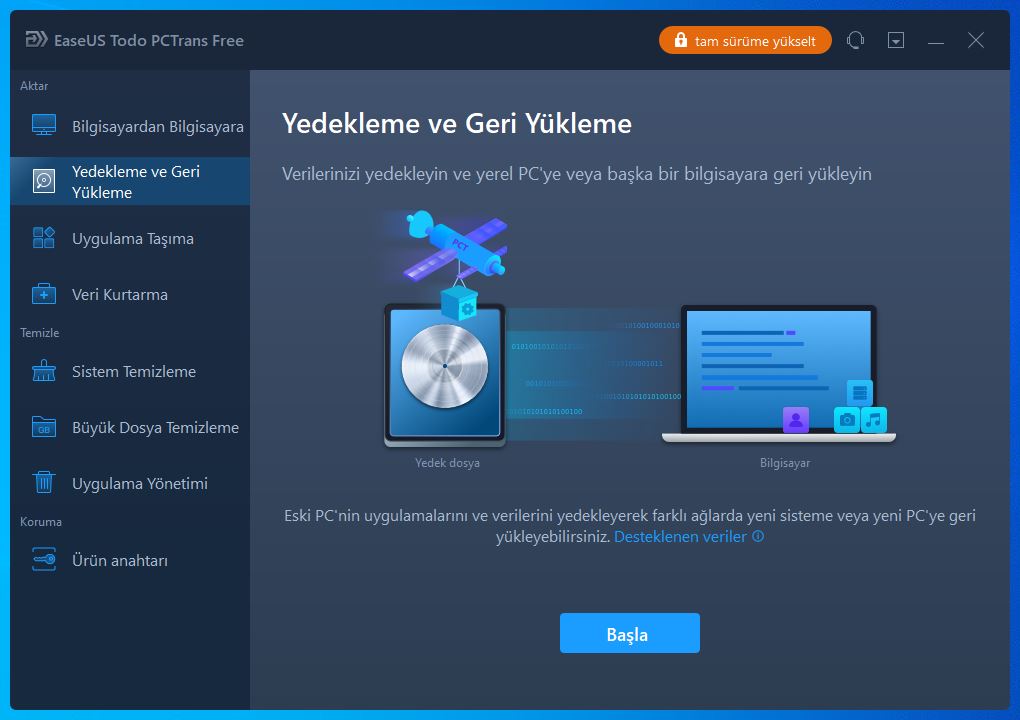Click the Koruma sidebar section label
1020x720 pixels.
click(41, 522)
